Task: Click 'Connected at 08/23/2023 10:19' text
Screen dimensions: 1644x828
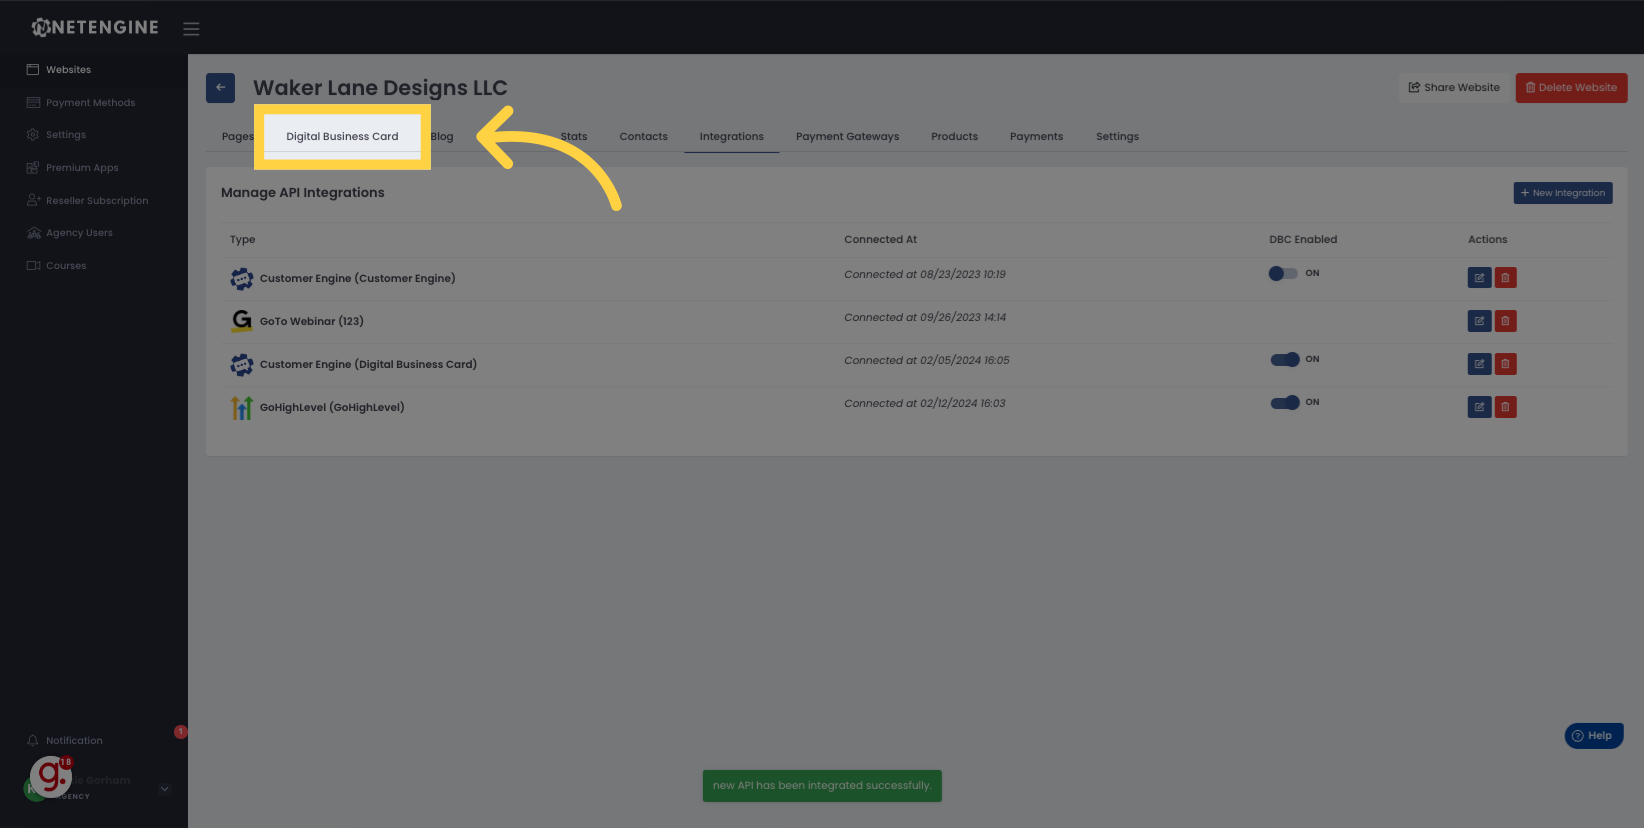Action: pyautogui.click(x=925, y=274)
